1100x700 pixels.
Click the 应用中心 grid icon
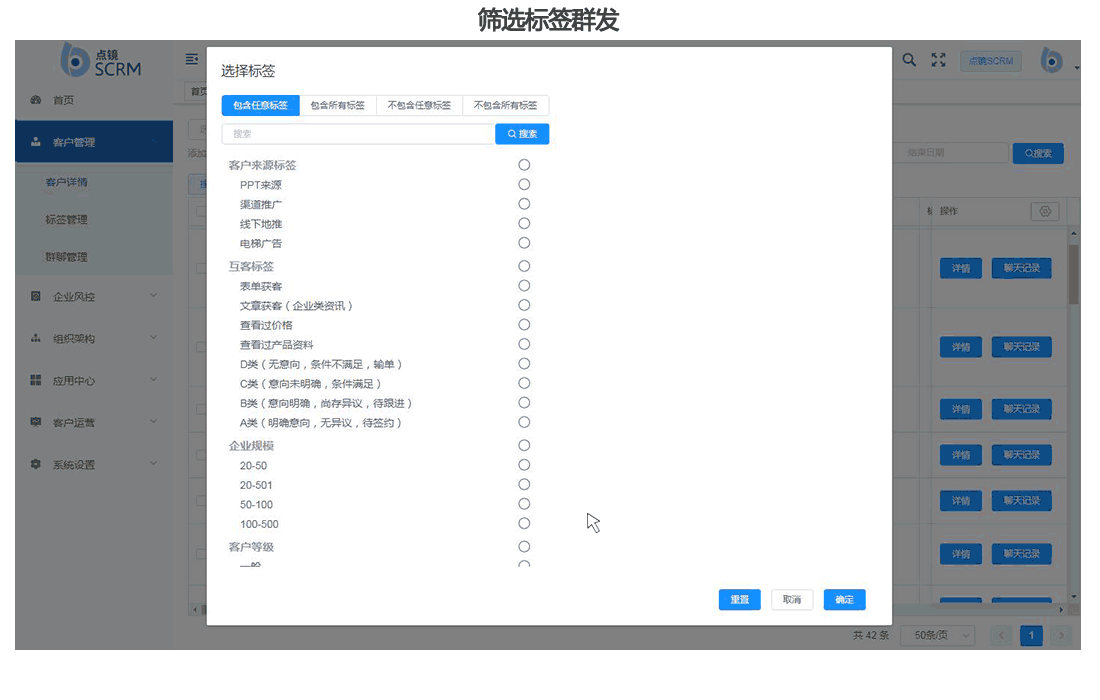(x=36, y=380)
